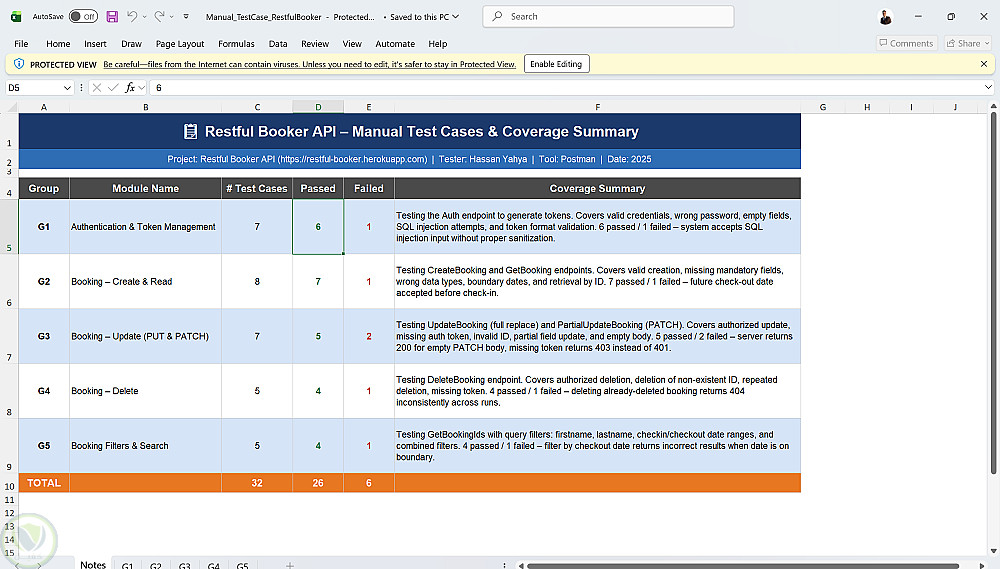Switch to the G3 sheet tab

[x=184, y=565]
